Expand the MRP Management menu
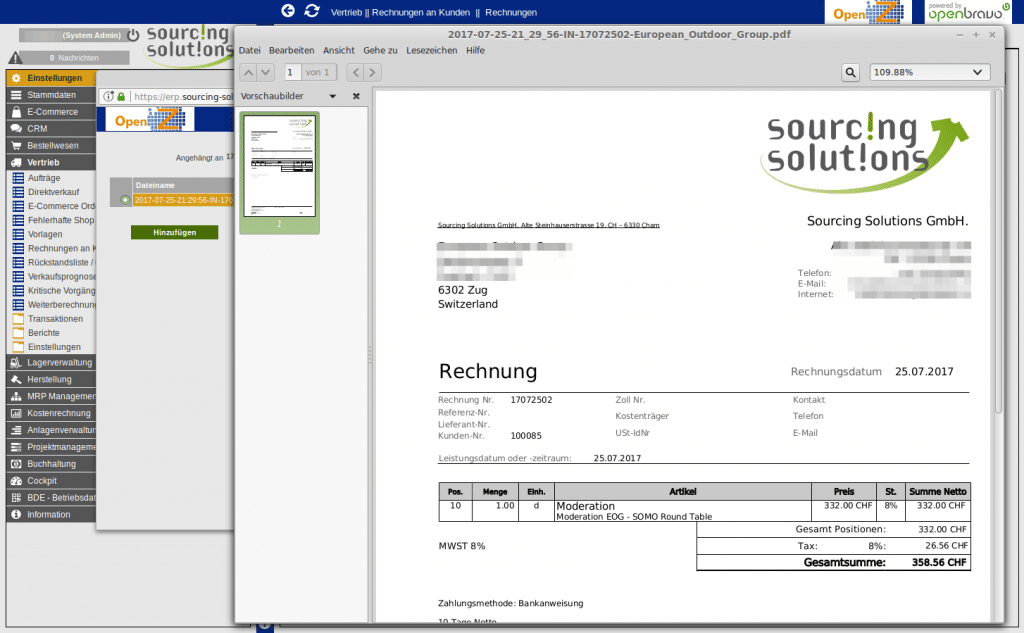Viewport: 1024px width, 633px height. pyautogui.click(x=51, y=397)
